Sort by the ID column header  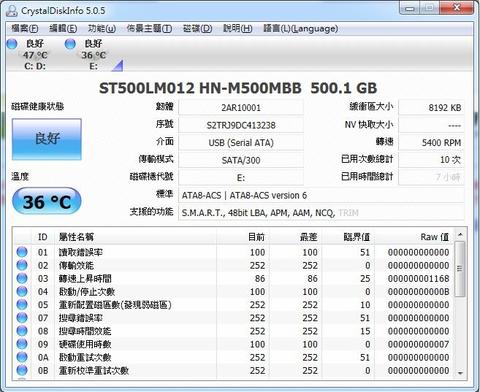[43, 237]
